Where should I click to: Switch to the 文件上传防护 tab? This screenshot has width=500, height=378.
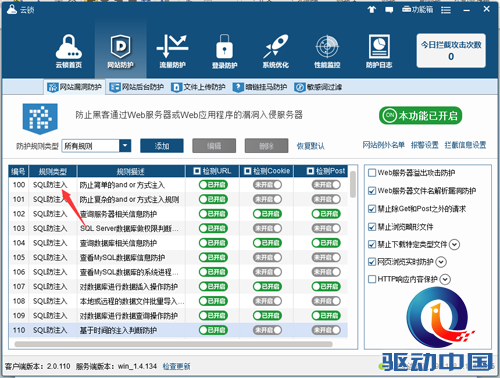pos(198,87)
